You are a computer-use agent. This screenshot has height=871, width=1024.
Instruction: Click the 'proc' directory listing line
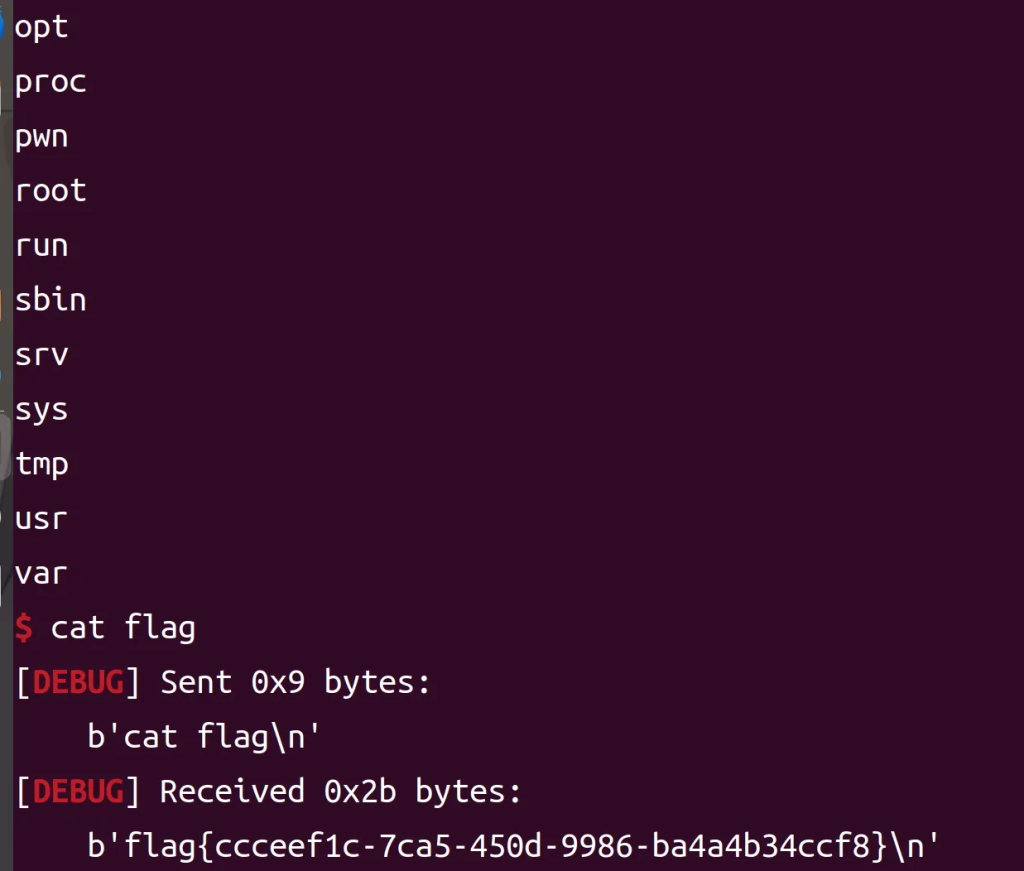click(50, 82)
